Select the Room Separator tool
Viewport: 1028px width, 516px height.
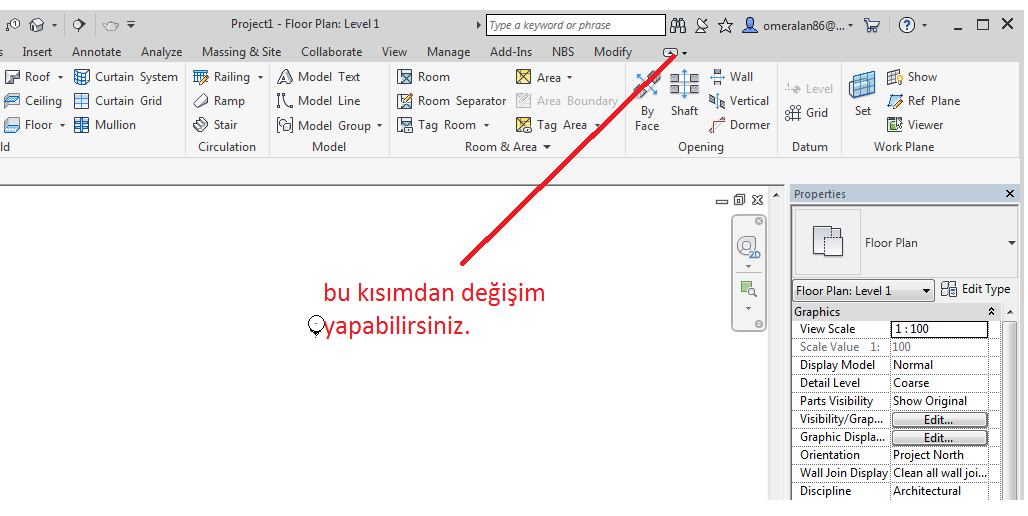coord(451,101)
